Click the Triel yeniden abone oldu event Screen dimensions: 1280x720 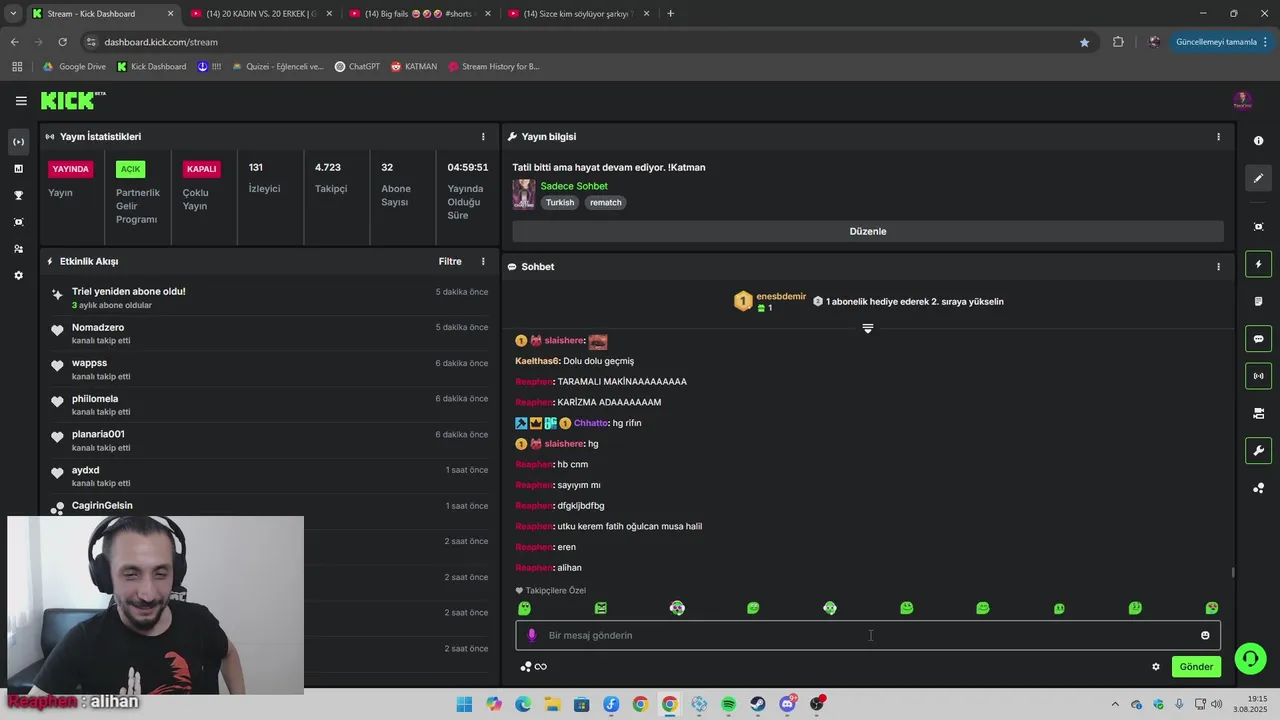(270, 298)
